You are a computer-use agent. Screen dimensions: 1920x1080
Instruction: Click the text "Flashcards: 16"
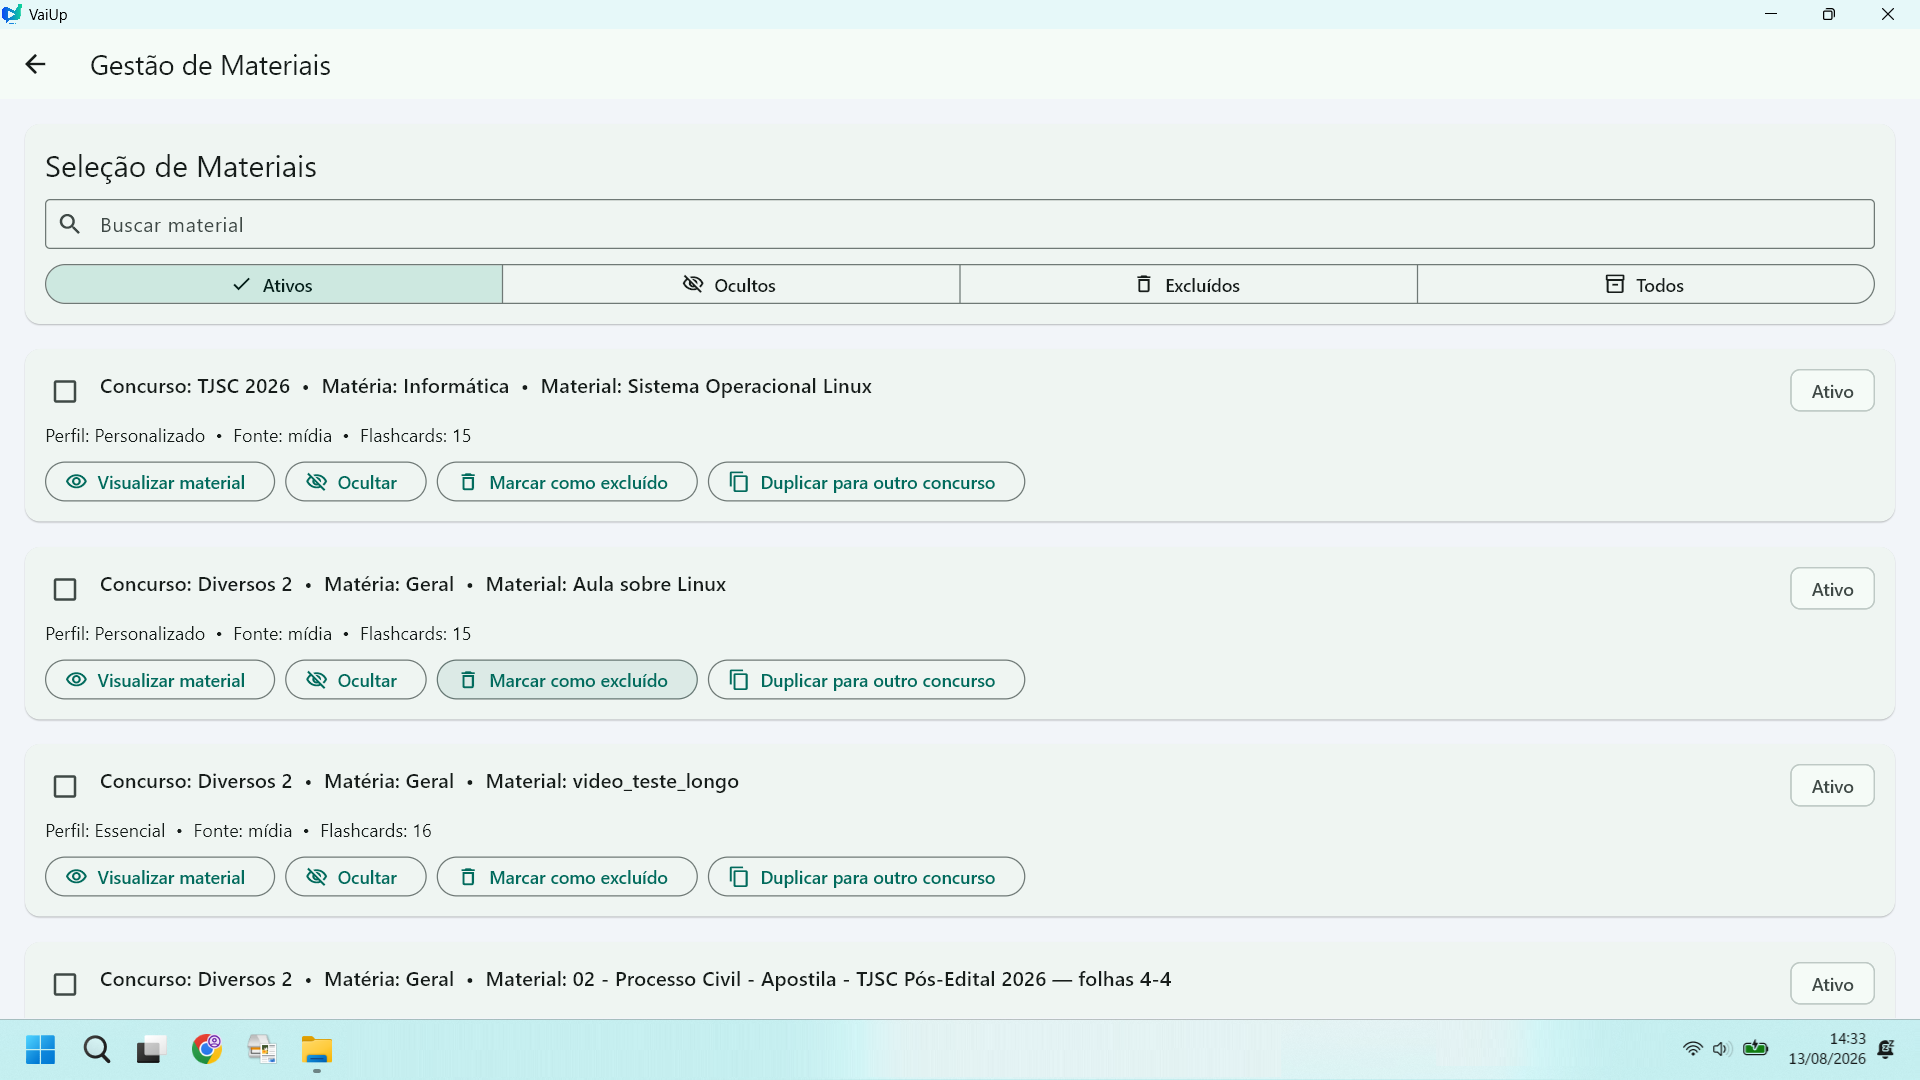(376, 831)
